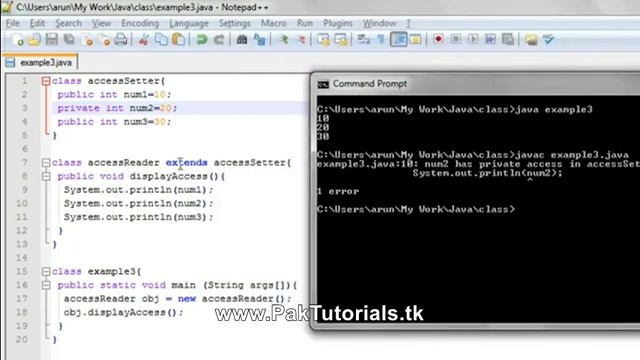Toggle synchronized vertical scrolling
This screenshot has width=640, height=360.
324,40
